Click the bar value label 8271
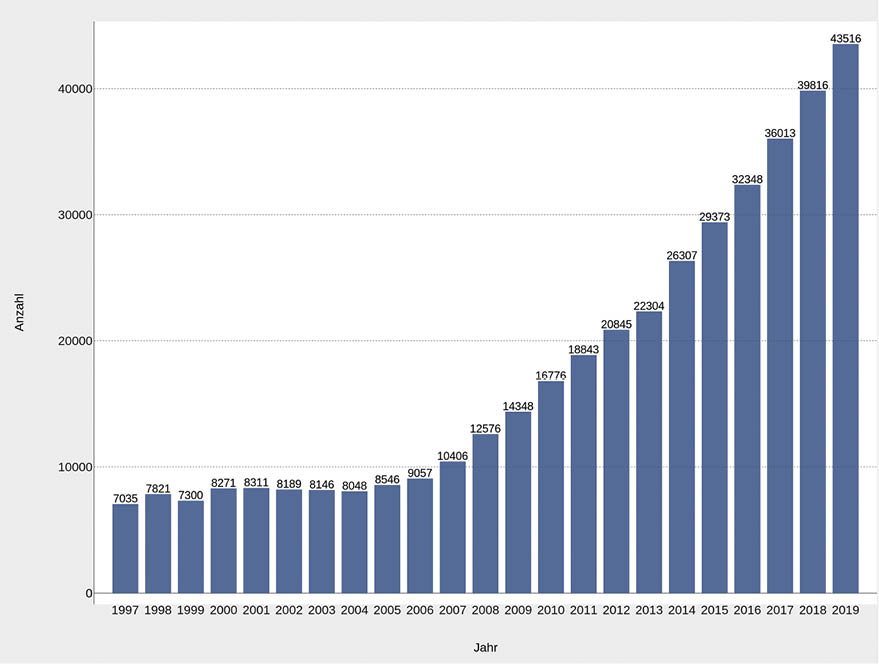Screen dimensions: 879x664 click(x=224, y=483)
